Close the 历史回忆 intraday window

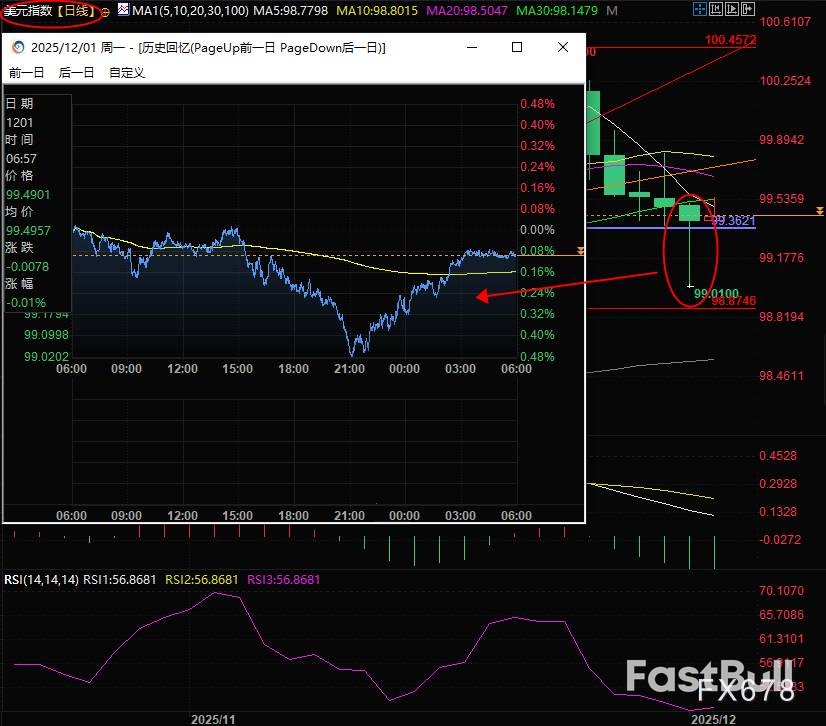[563, 48]
